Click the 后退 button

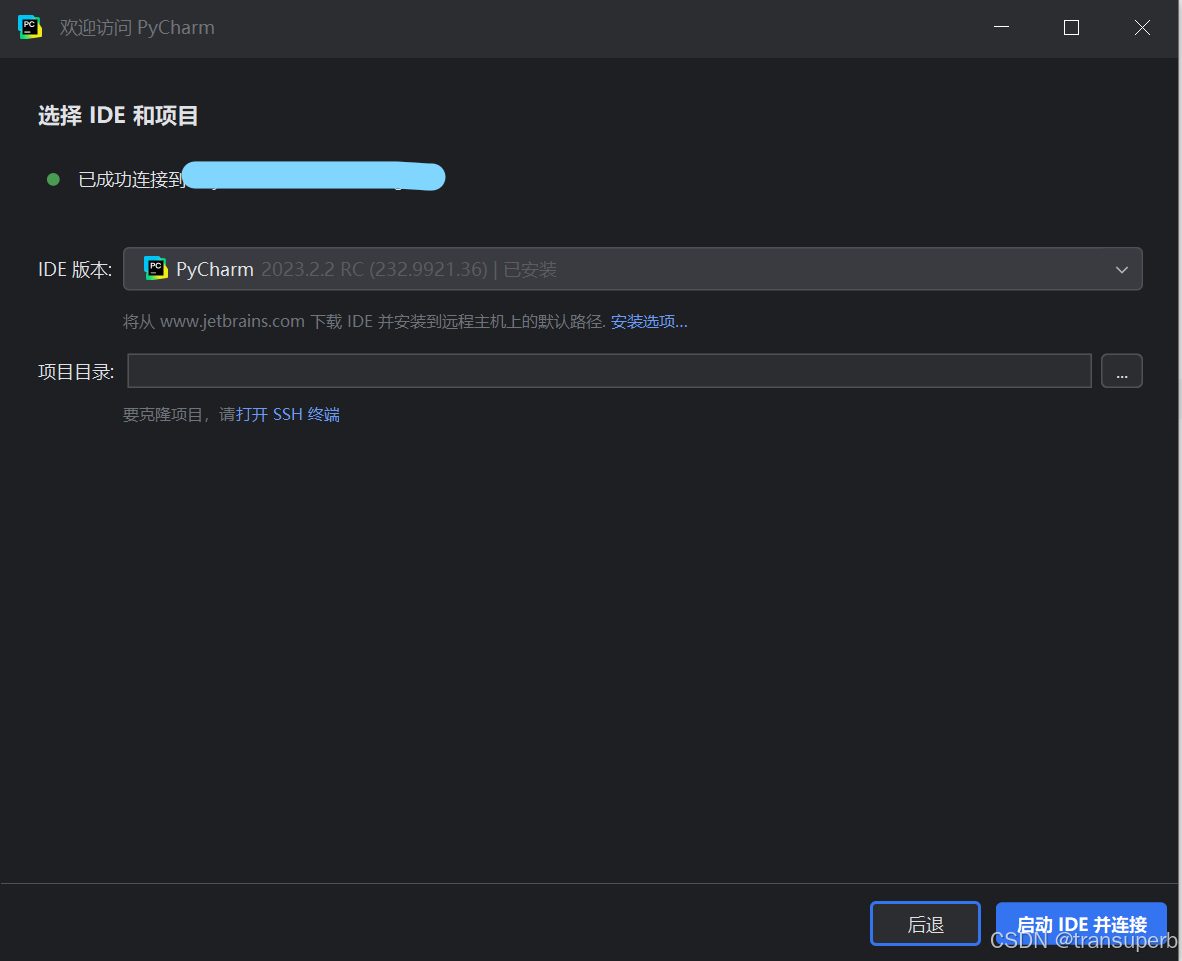click(925, 923)
